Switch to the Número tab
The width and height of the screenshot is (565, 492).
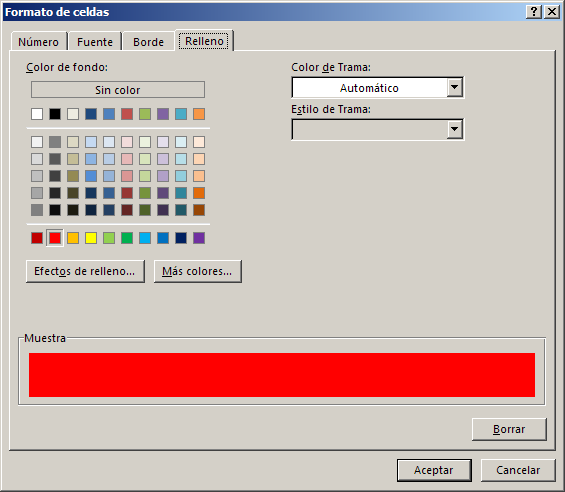point(39,42)
